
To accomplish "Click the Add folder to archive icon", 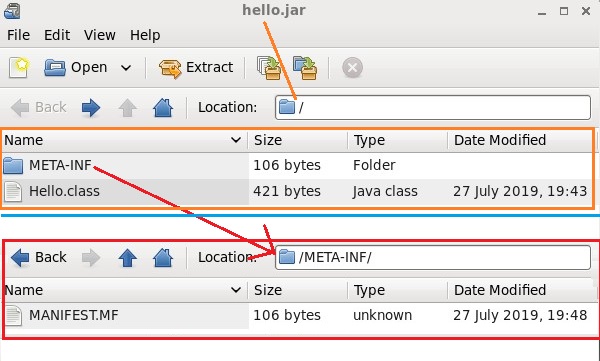I will 305,68.
